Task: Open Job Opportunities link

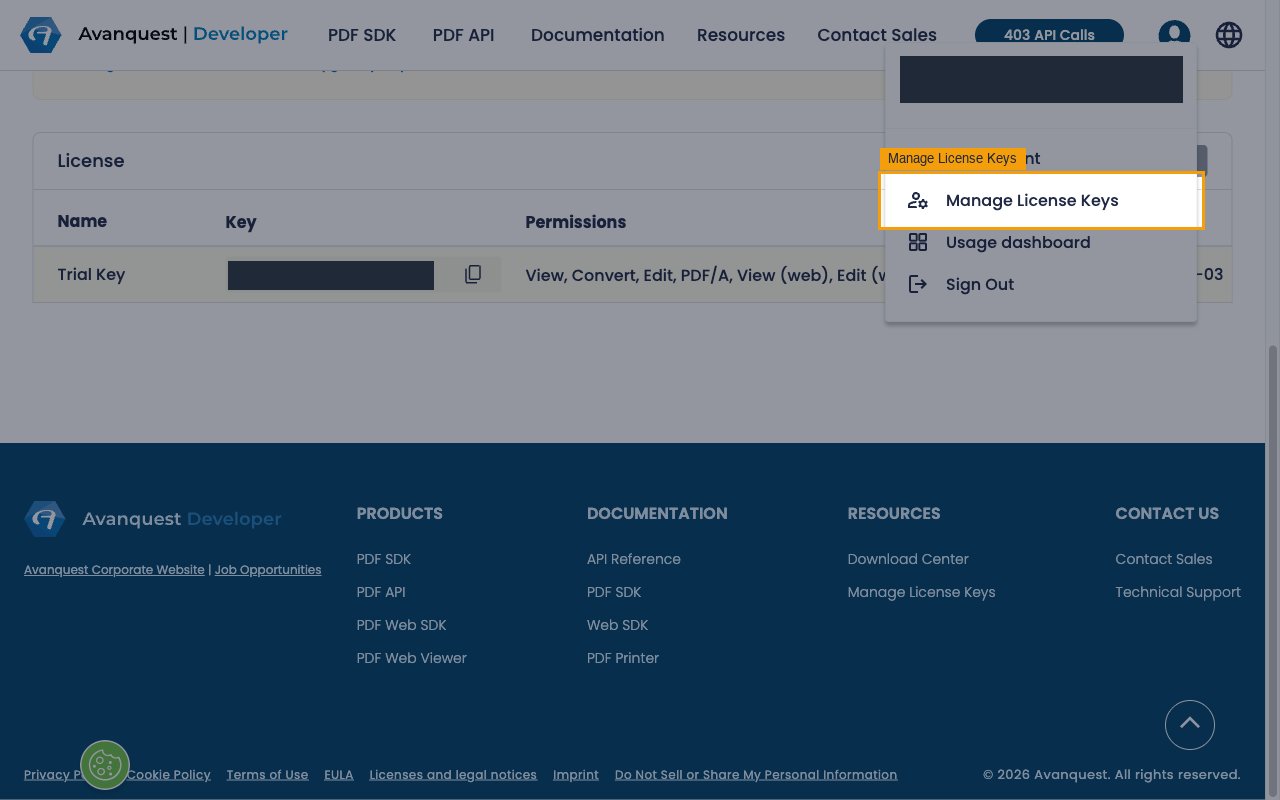Action: [268, 570]
